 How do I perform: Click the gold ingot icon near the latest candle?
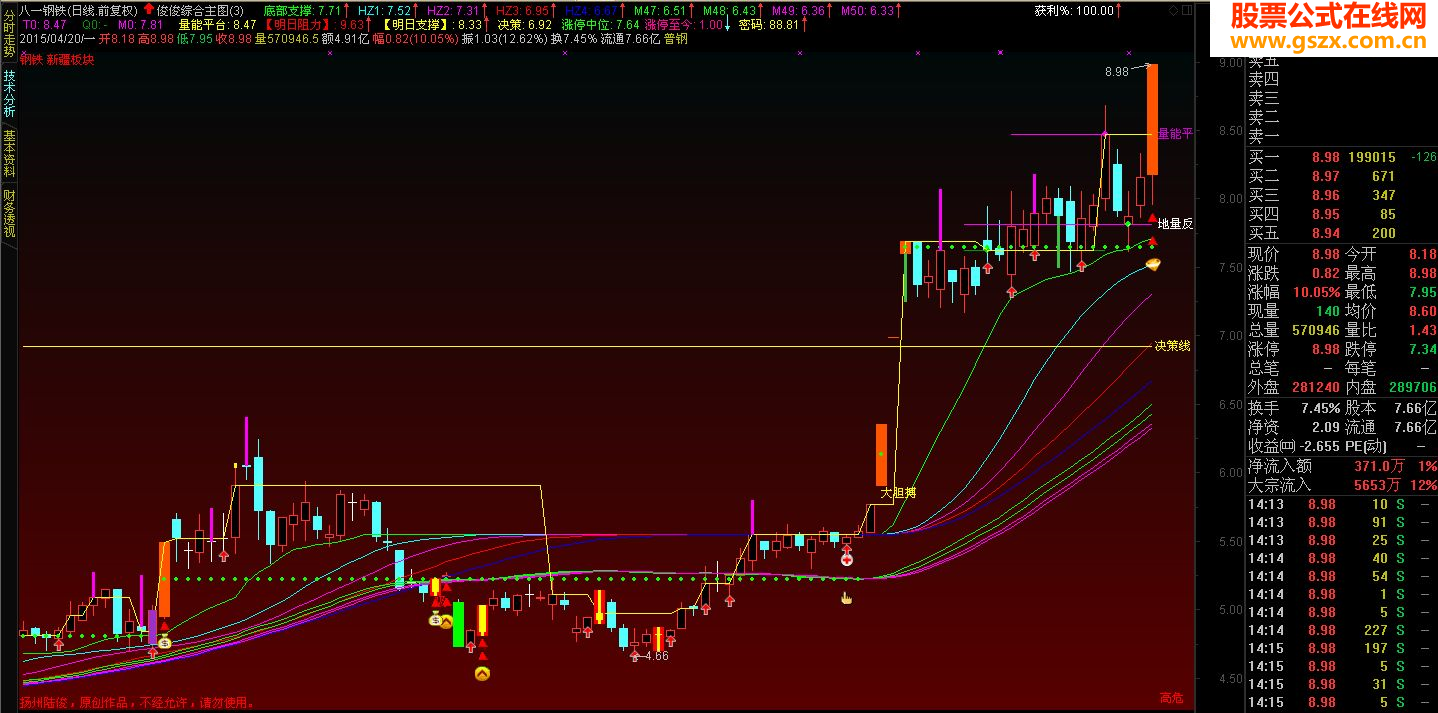point(1152,264)
